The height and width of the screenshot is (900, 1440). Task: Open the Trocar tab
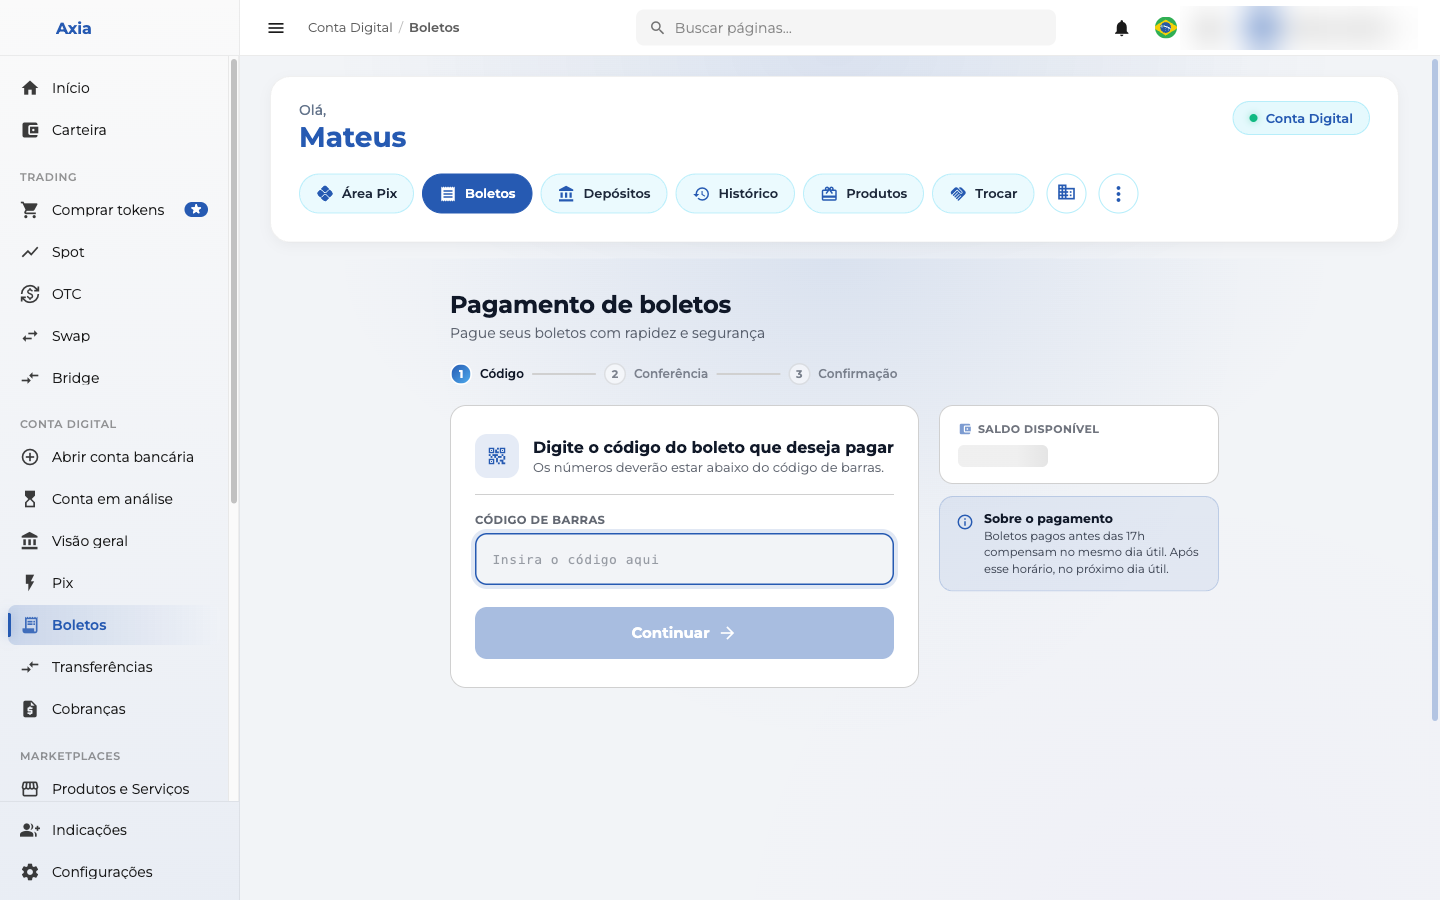point(983,193)
